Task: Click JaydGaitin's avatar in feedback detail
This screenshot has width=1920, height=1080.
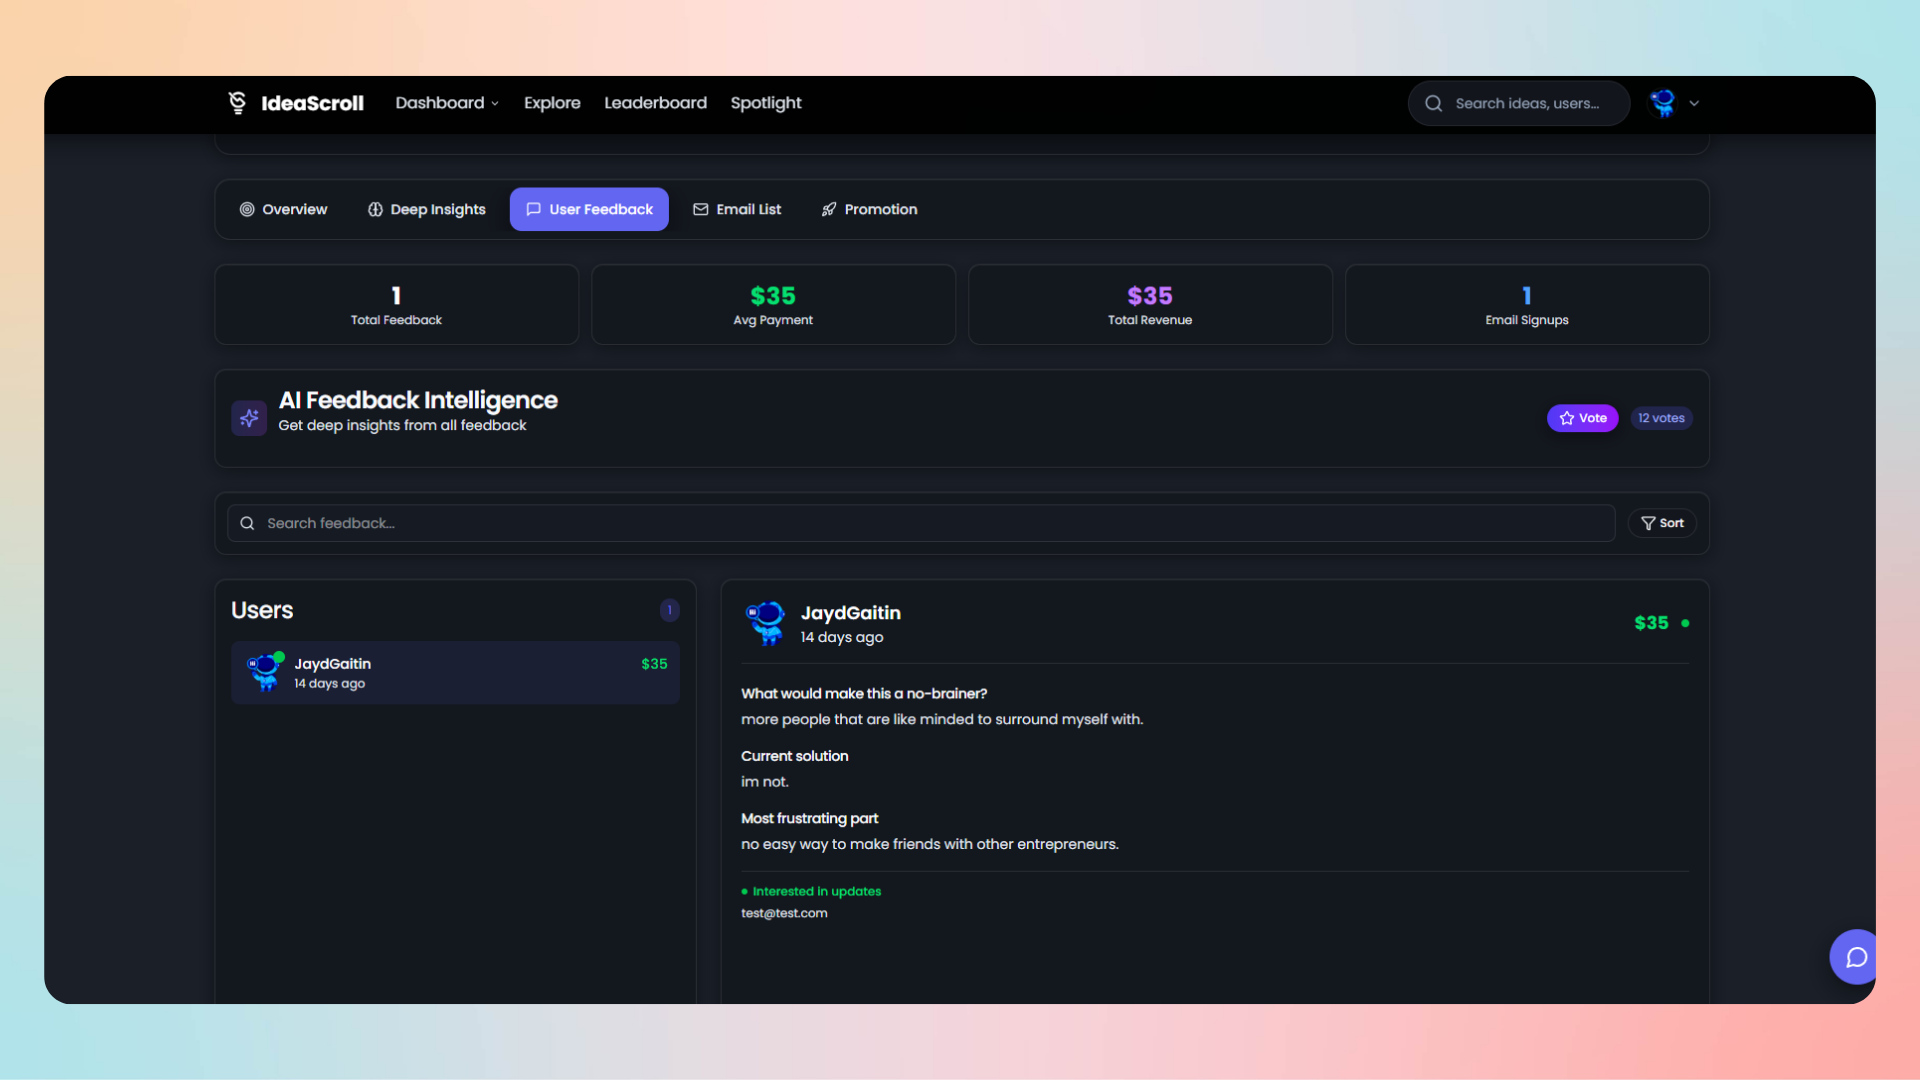Action: click(766, 623)
